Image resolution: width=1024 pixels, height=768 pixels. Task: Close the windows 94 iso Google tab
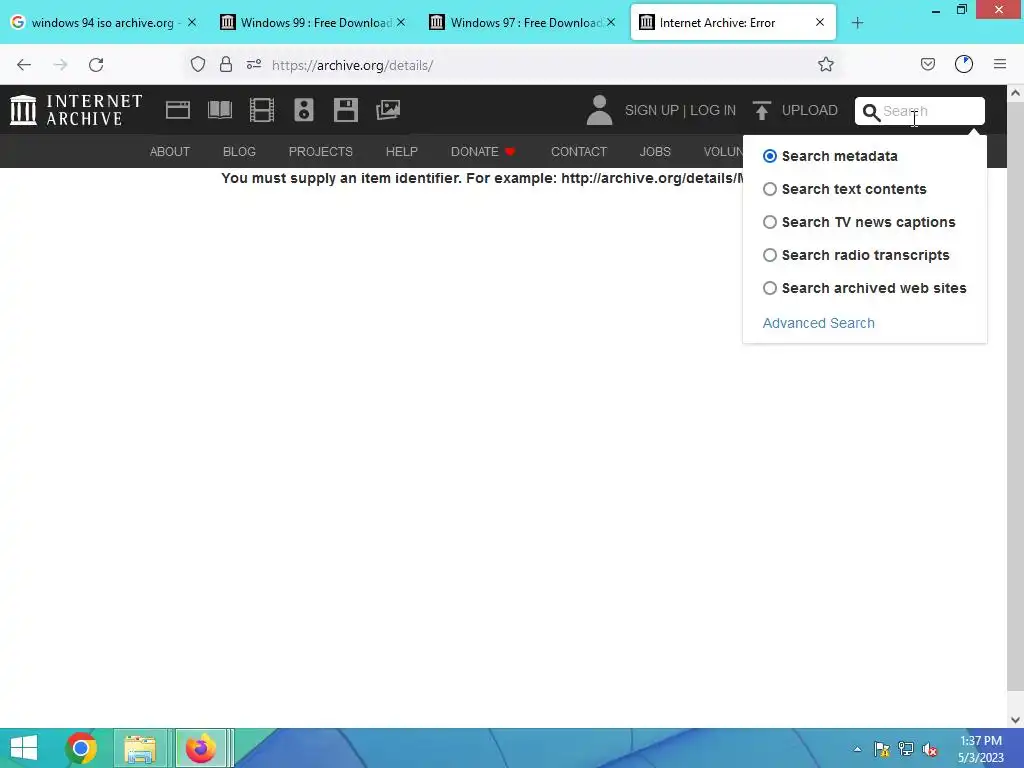coord(191,22)
